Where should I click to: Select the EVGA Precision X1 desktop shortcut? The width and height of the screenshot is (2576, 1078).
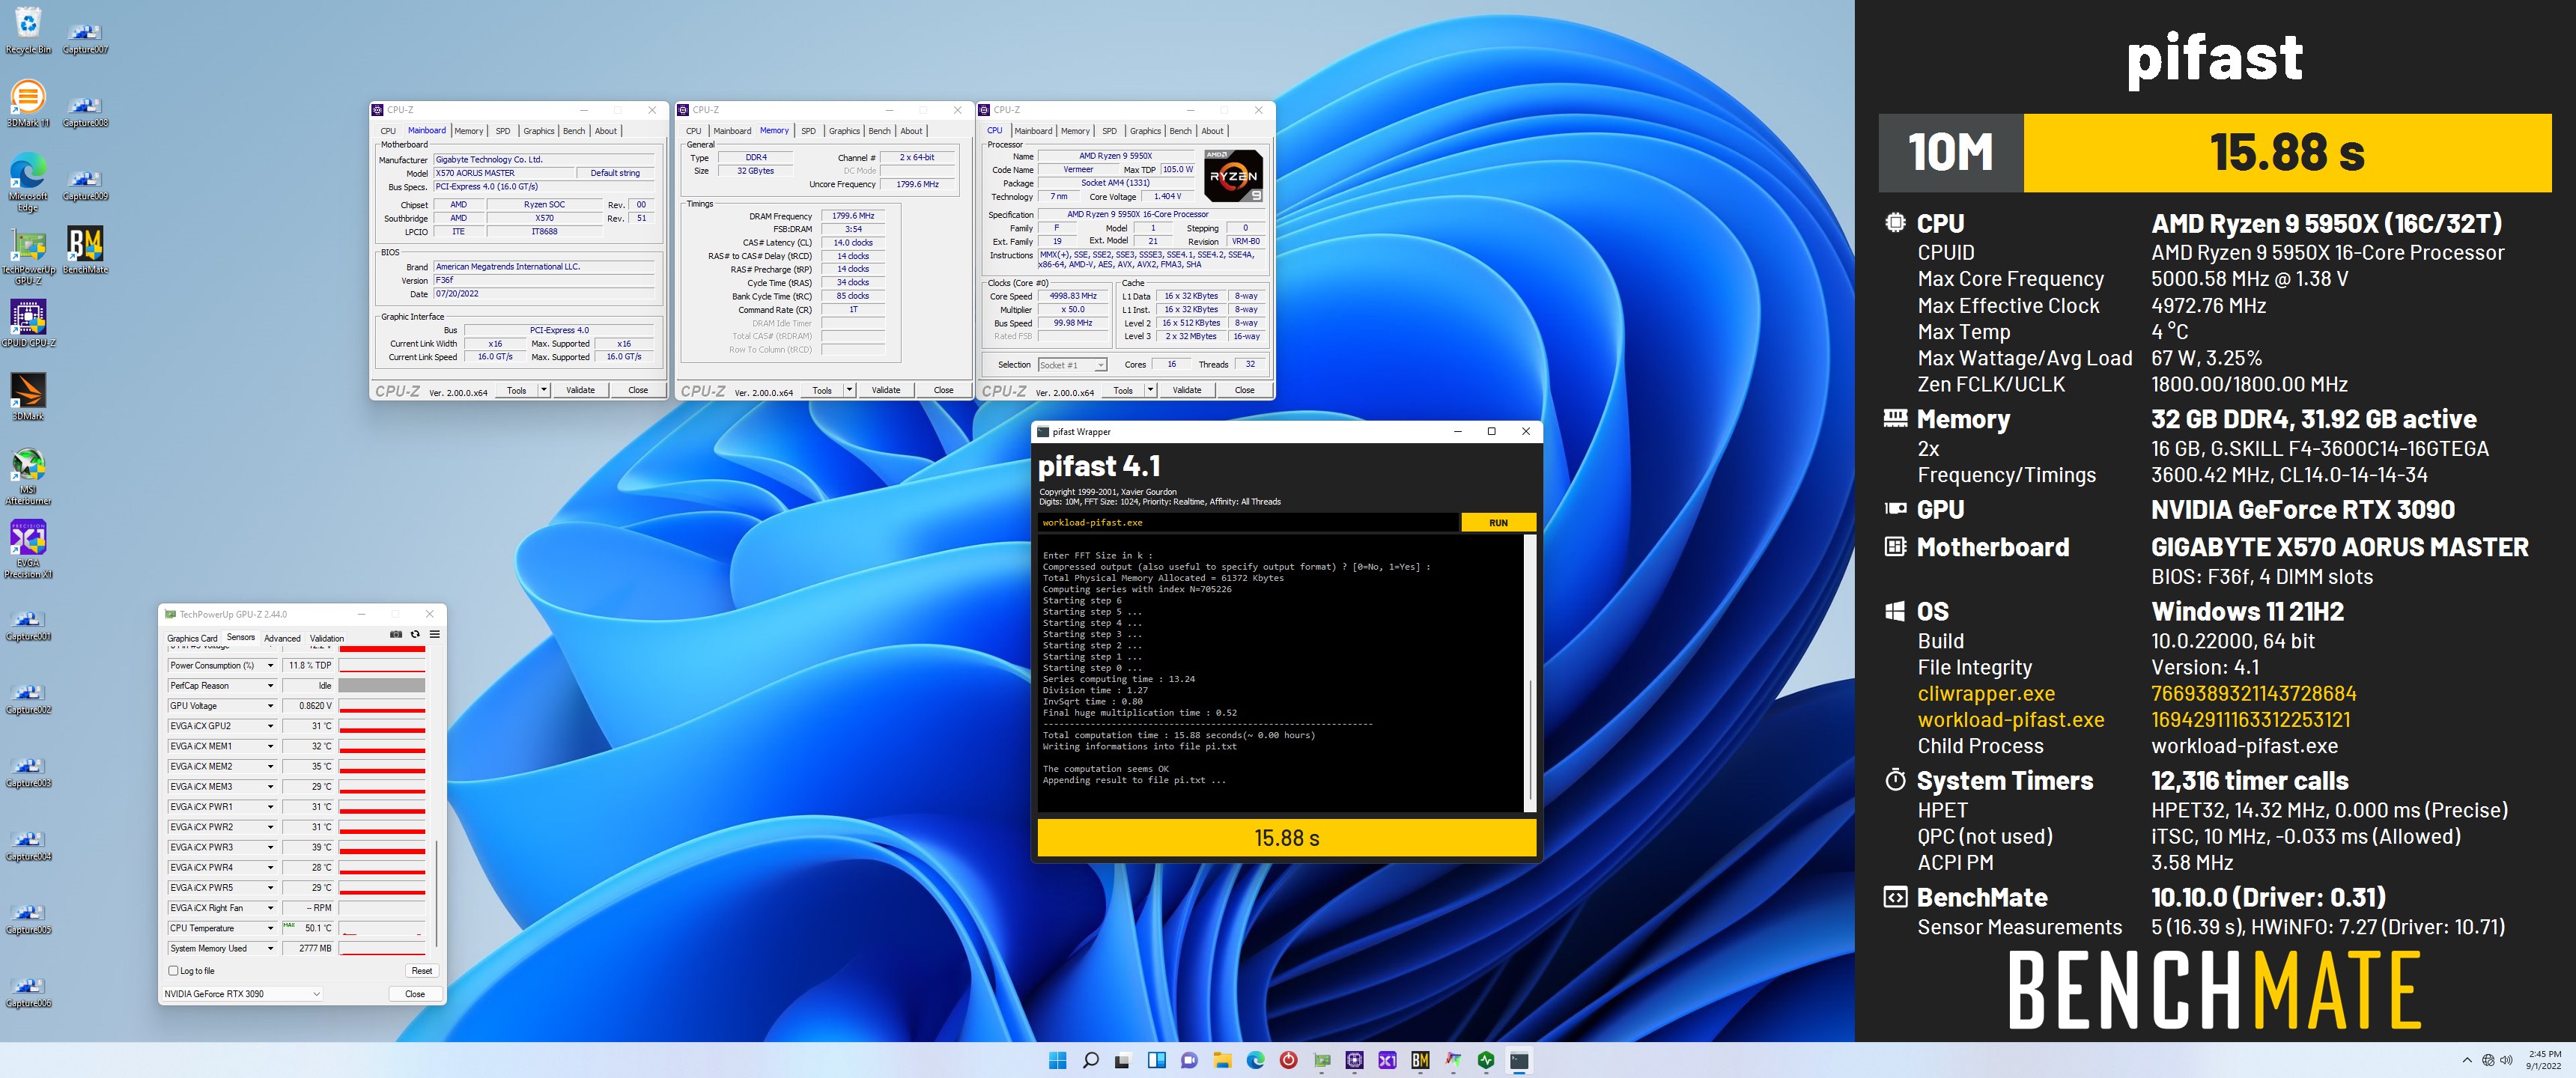click(28, 549)
